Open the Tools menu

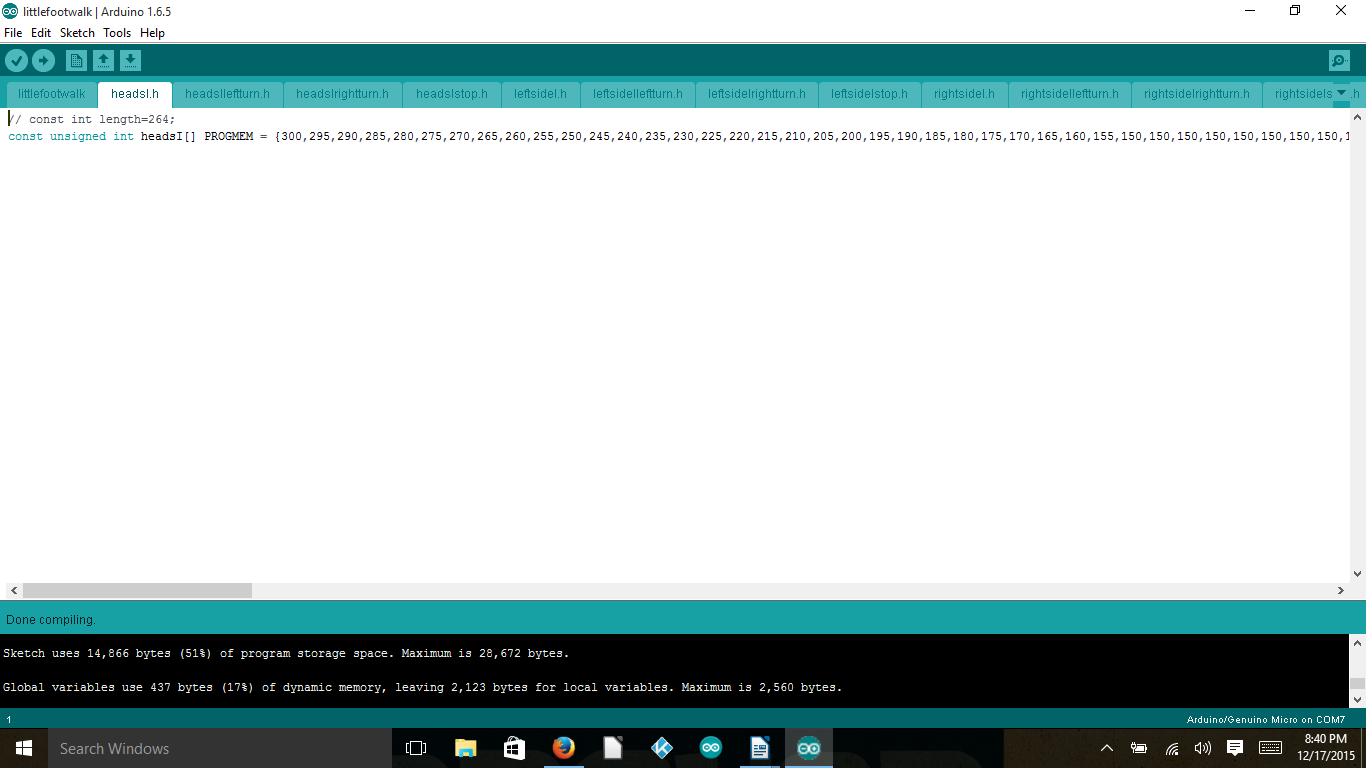coord(117,33)
